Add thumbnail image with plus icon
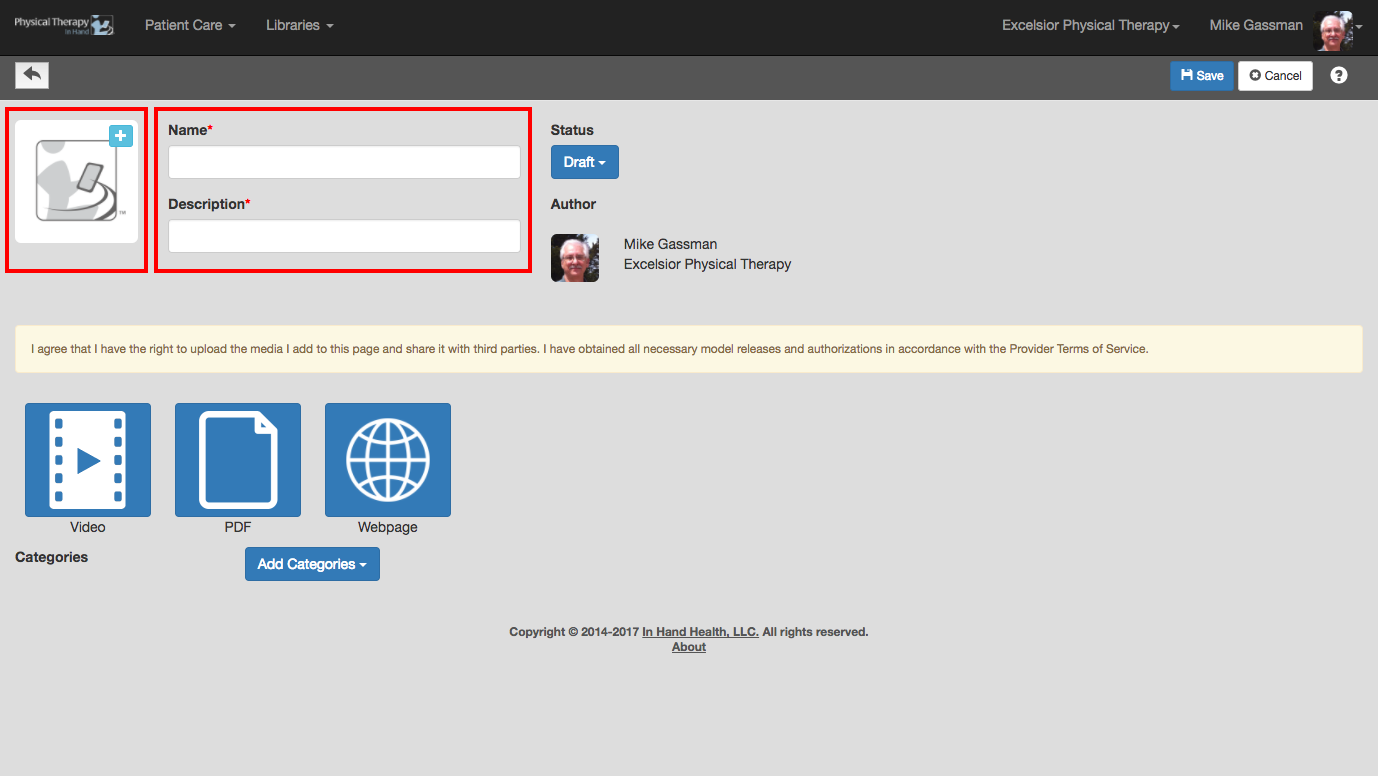Viewport: 1378px width, 776px height. [x=121, y=136]
